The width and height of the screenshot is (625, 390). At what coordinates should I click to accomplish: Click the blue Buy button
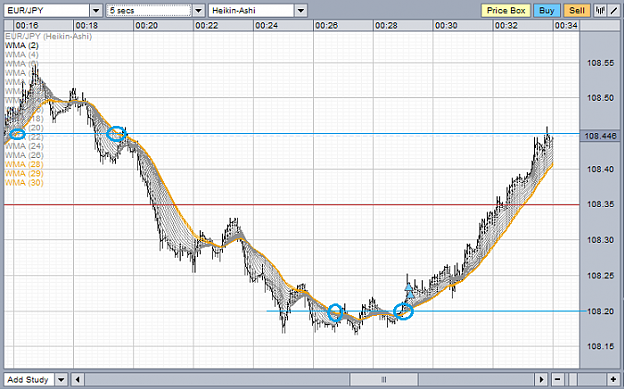[x=546, y=11]
